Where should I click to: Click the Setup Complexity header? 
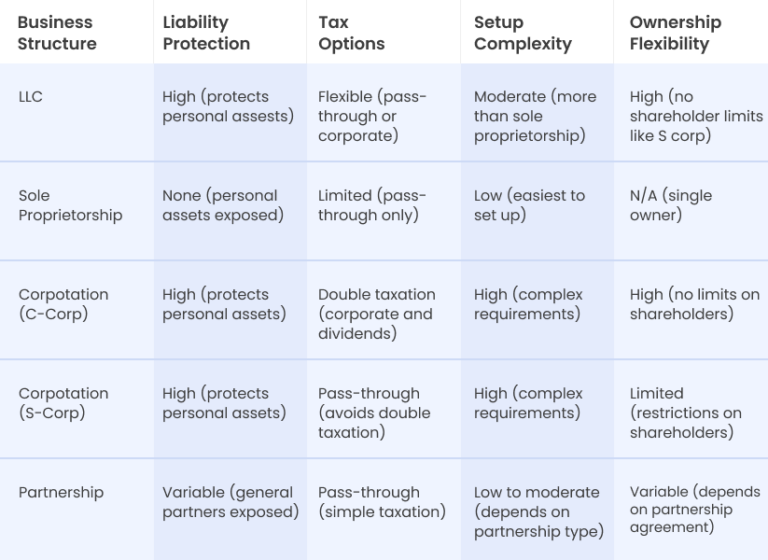pos(522,33)
